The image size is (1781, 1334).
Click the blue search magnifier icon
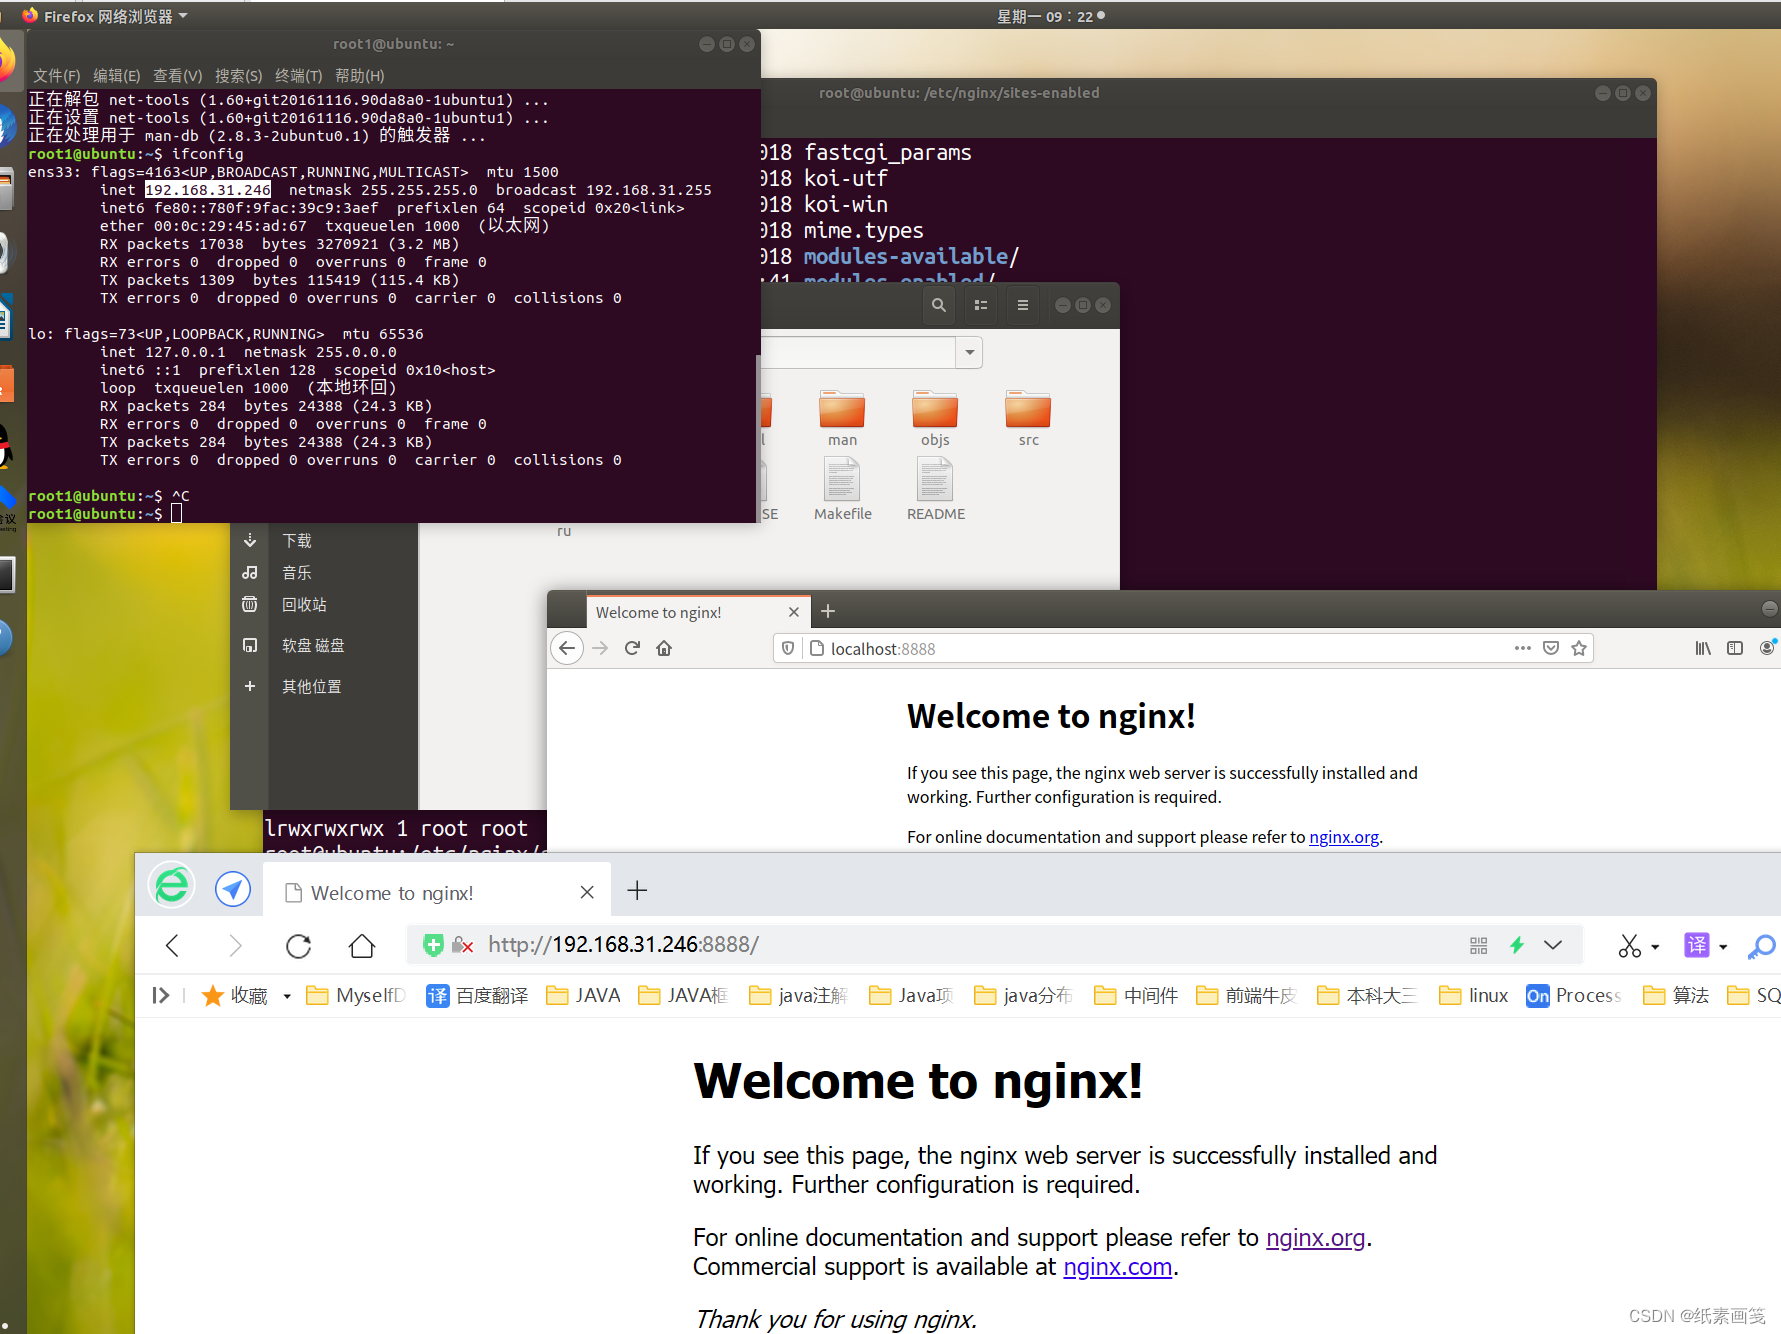[x=1761, y=946]
